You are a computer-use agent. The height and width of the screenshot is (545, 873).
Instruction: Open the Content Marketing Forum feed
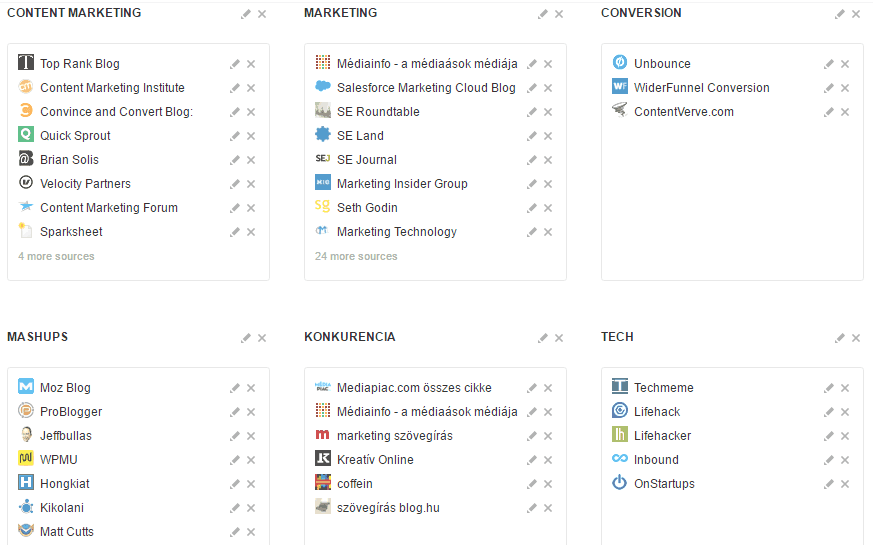109,208
